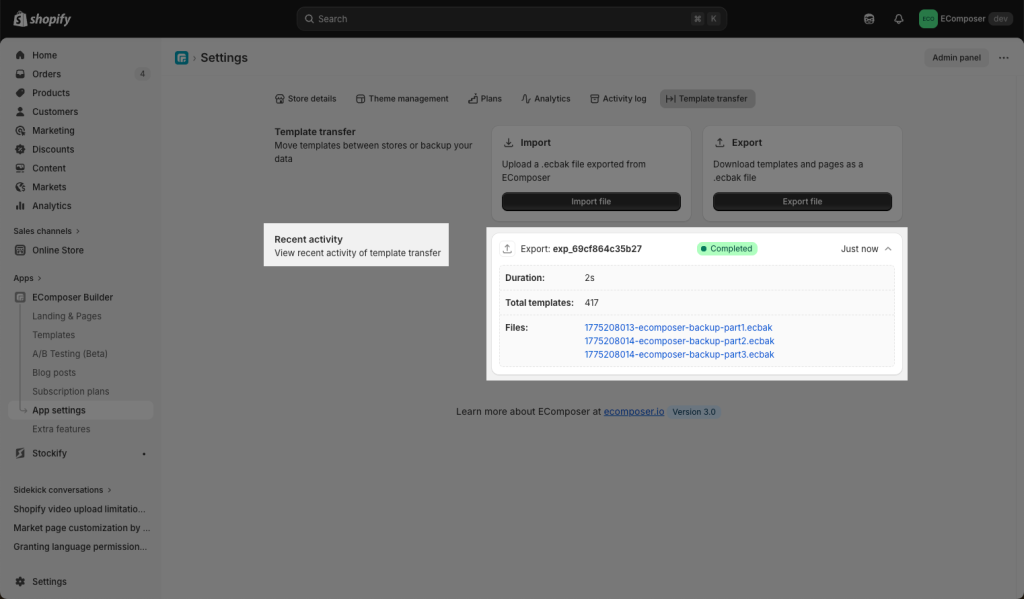The height and width of the screenshot is (599, 1024).
Task: Click the three-dot more actions button
Action: pos(1003,58)
